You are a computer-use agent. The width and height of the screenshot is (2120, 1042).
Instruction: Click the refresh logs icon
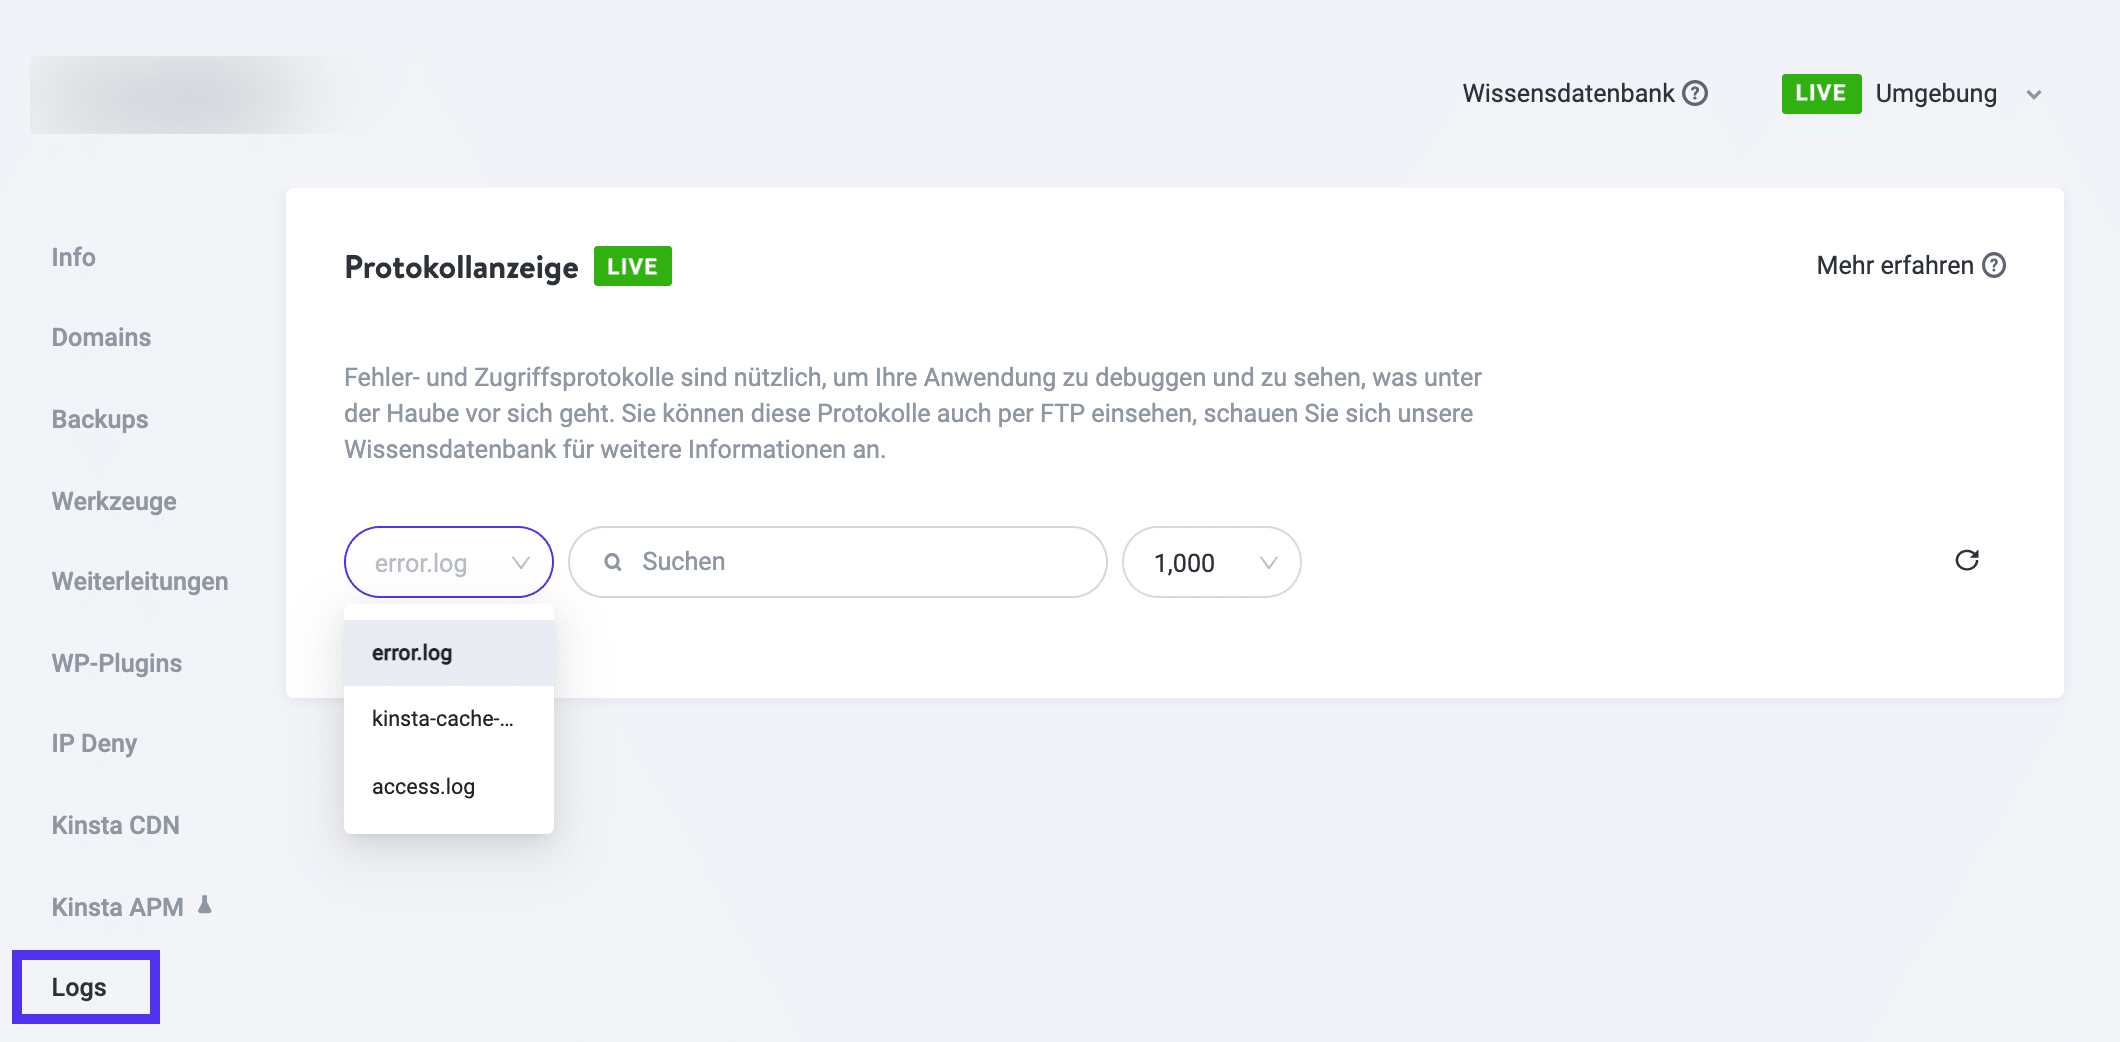click(x=1968, y=561)
